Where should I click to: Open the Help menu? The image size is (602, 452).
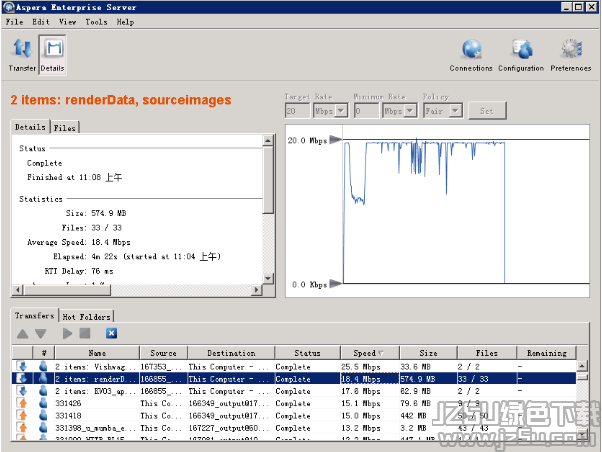click(125, 22)
